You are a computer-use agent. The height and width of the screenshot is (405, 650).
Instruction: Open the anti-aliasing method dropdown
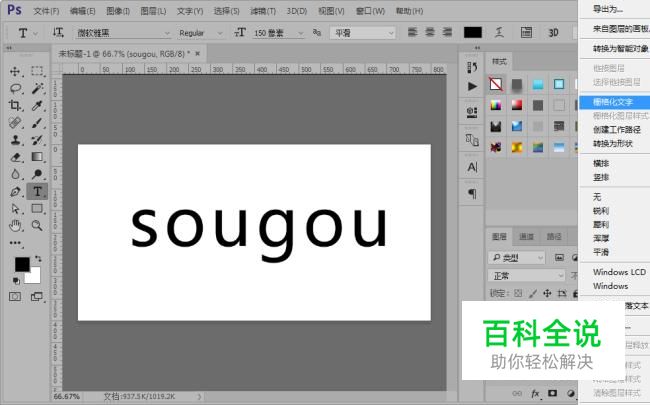[363, 33]
